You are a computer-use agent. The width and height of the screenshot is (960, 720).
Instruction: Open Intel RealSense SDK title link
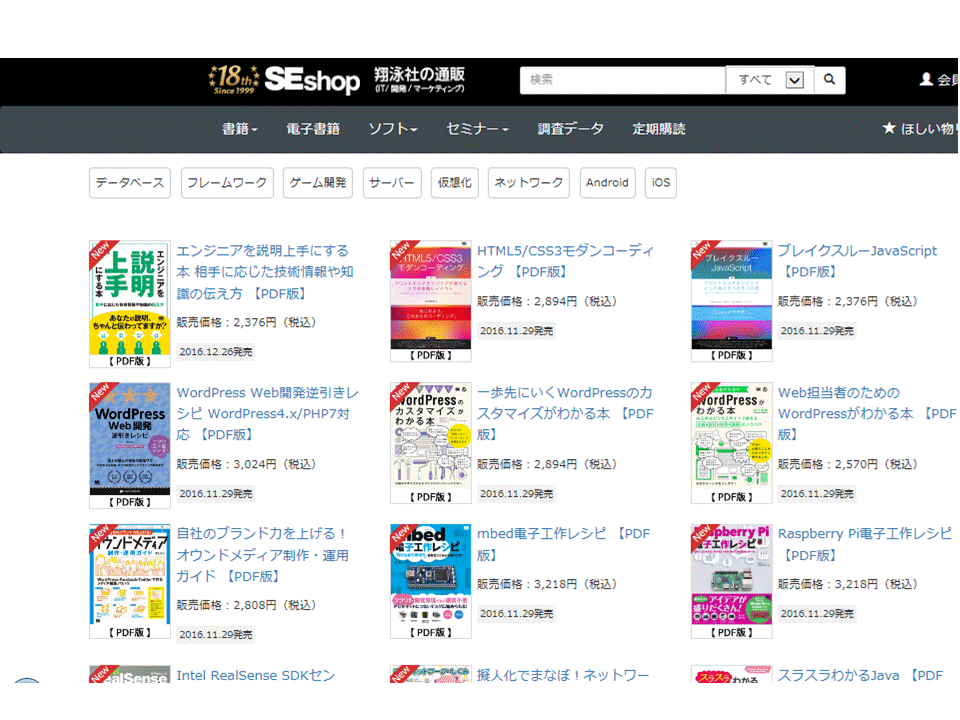click(256, 675)
